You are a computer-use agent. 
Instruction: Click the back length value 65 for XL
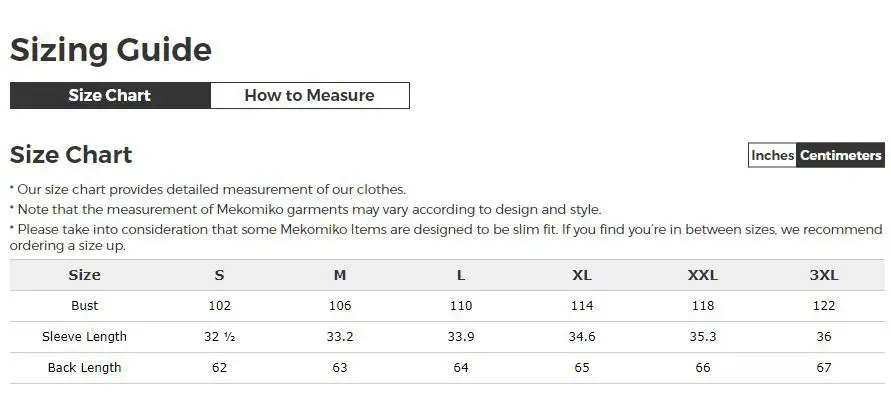click(582, 368)
